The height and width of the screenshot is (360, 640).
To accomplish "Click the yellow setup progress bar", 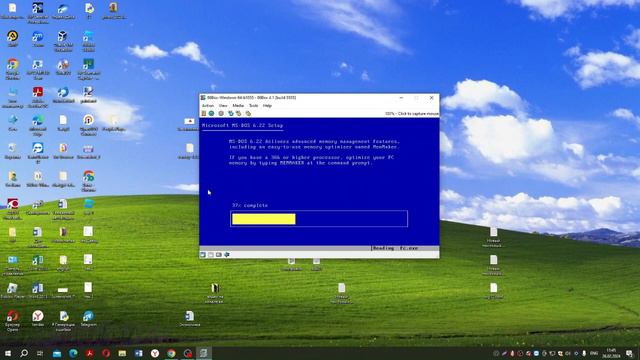I will (x=264, y=219).
